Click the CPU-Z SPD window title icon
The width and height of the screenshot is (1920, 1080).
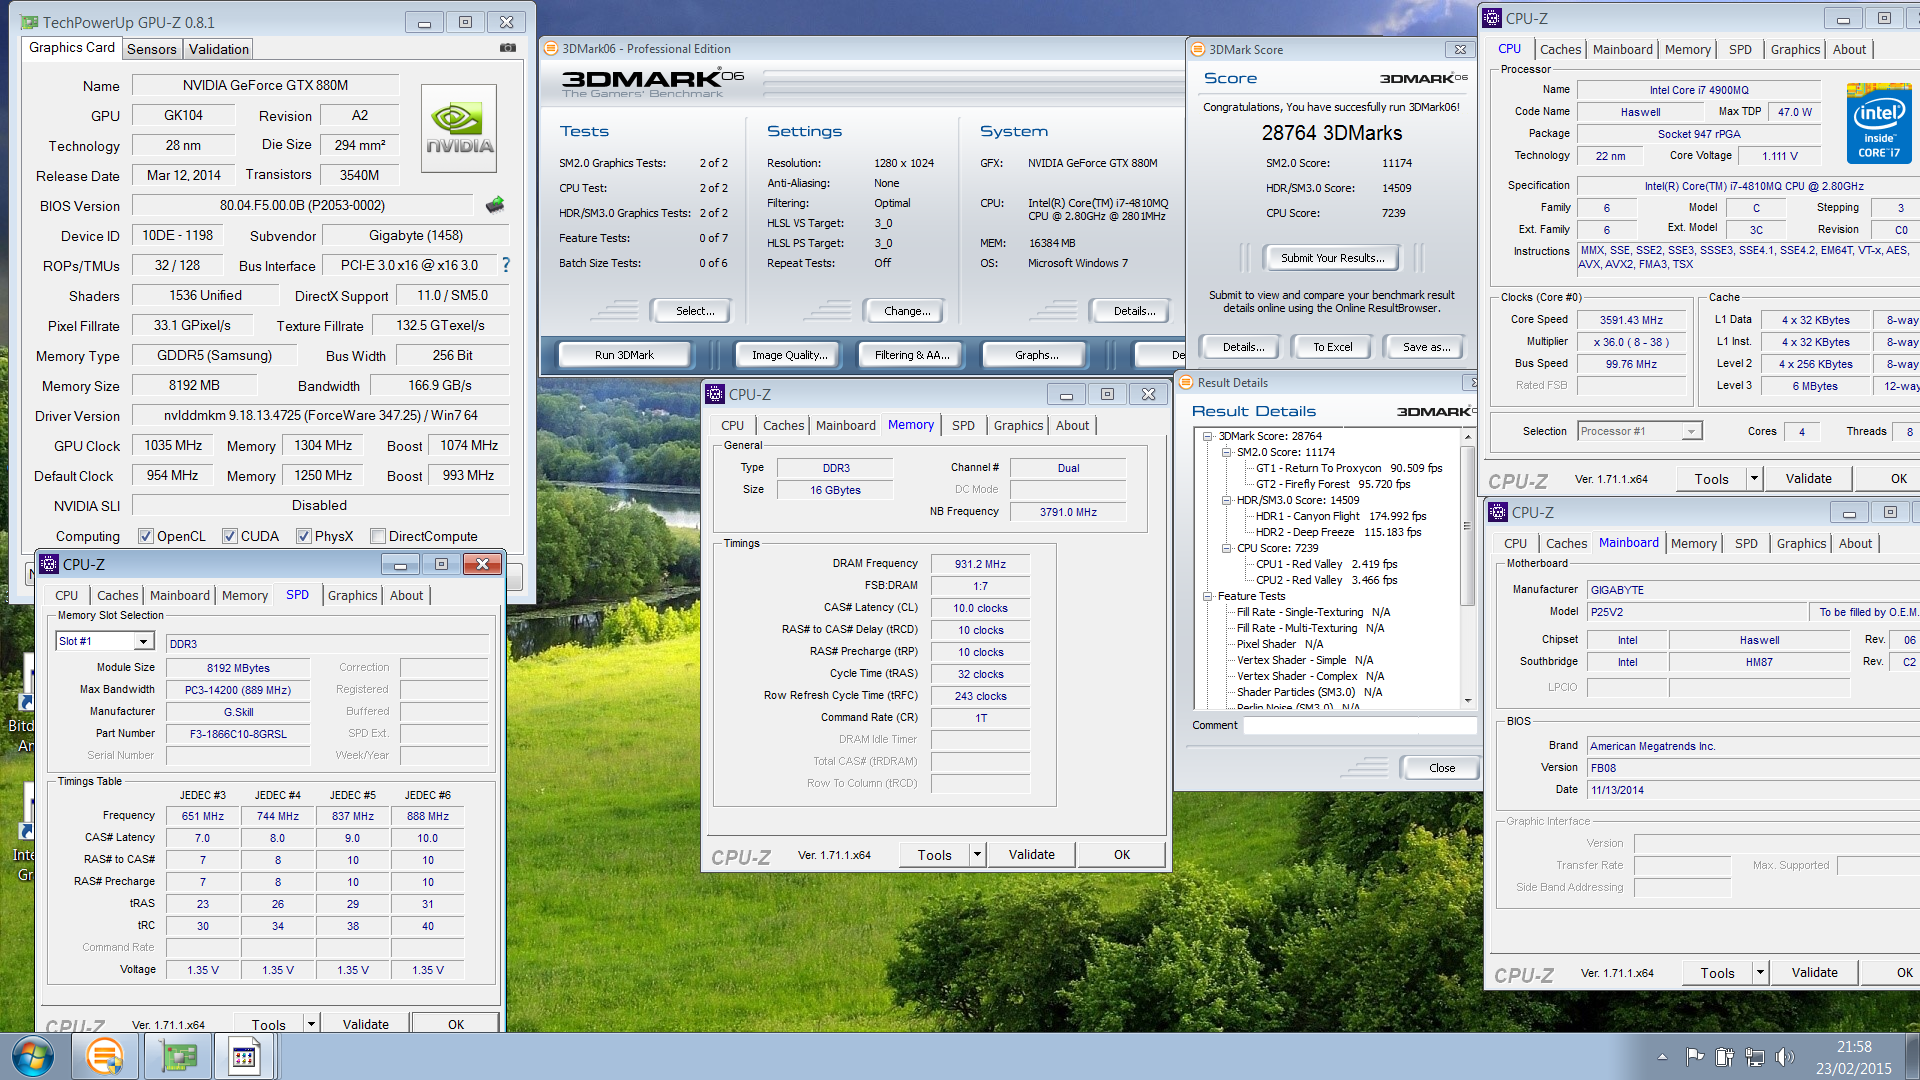[x=49, y=564]
